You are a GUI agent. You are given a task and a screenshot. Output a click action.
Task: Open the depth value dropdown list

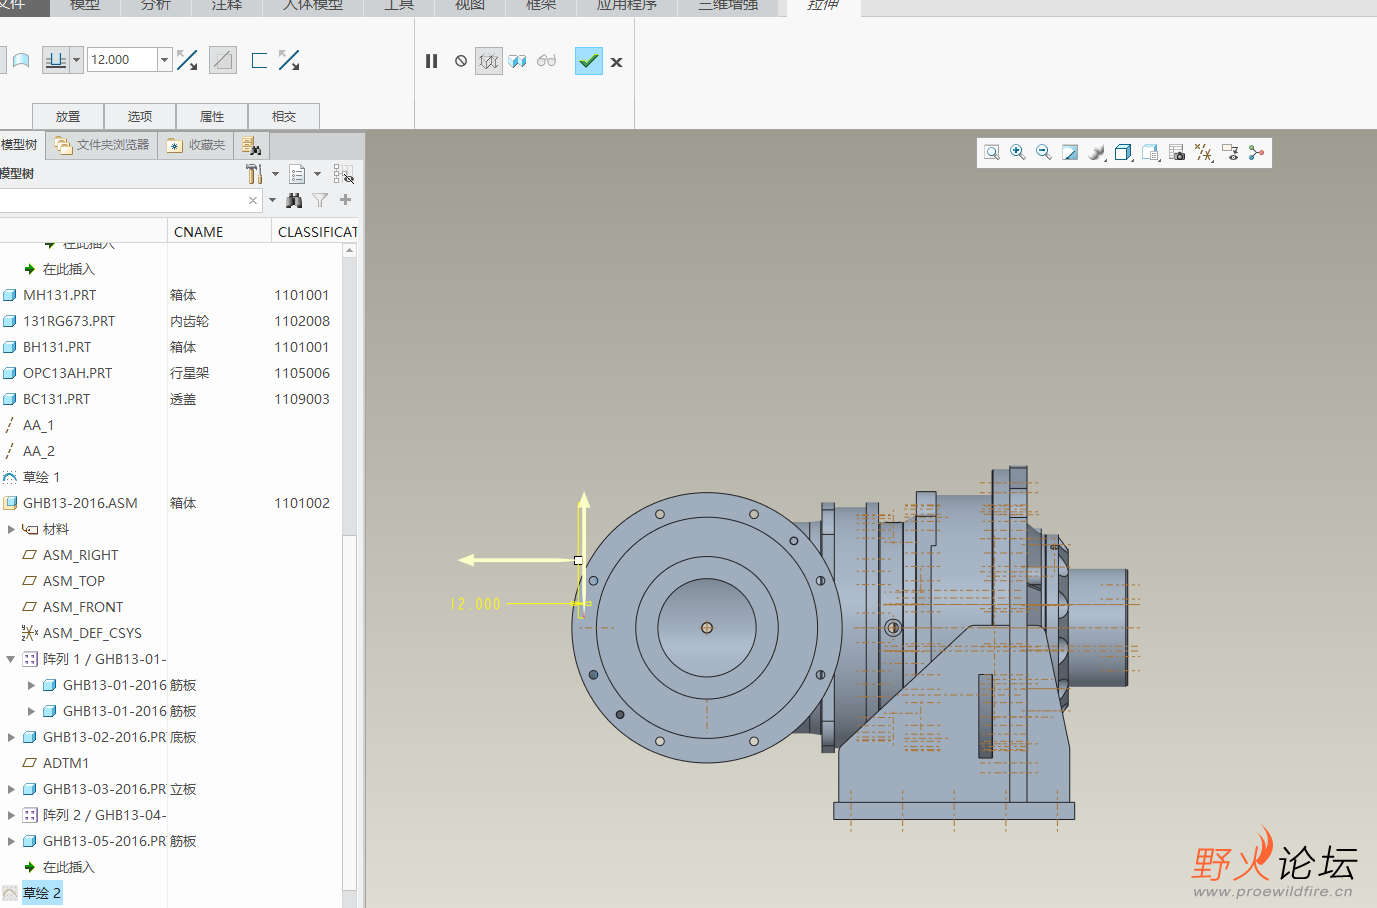point(165,60)
